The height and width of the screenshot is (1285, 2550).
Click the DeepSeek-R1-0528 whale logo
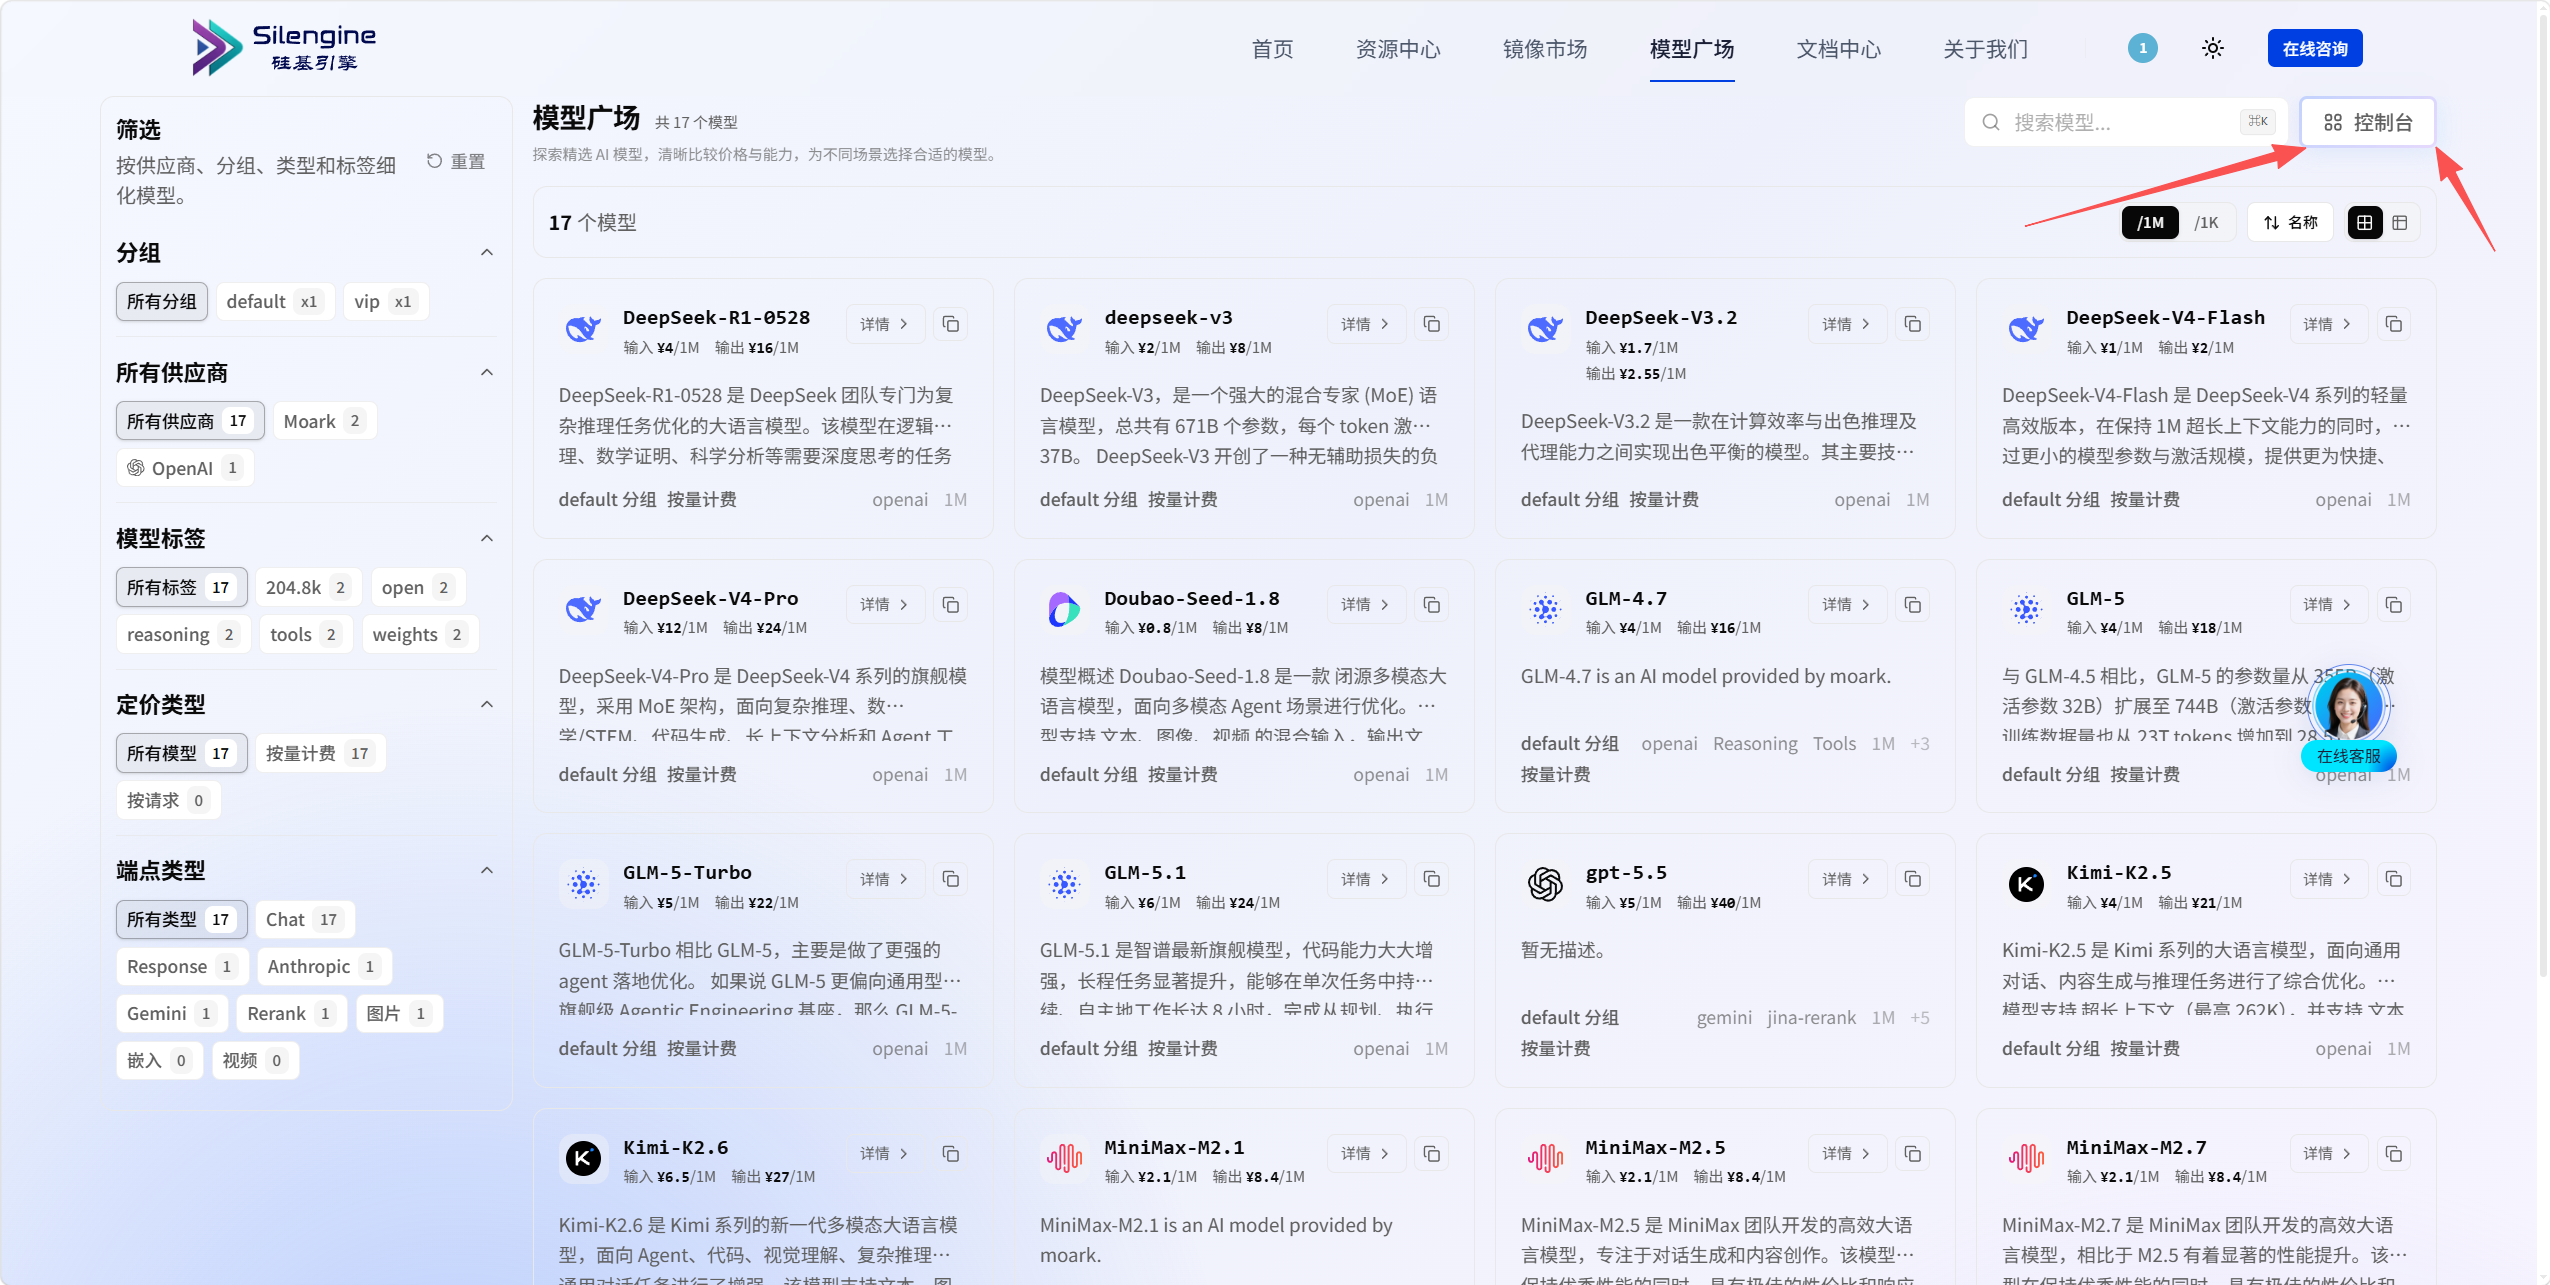click(583, 327)
